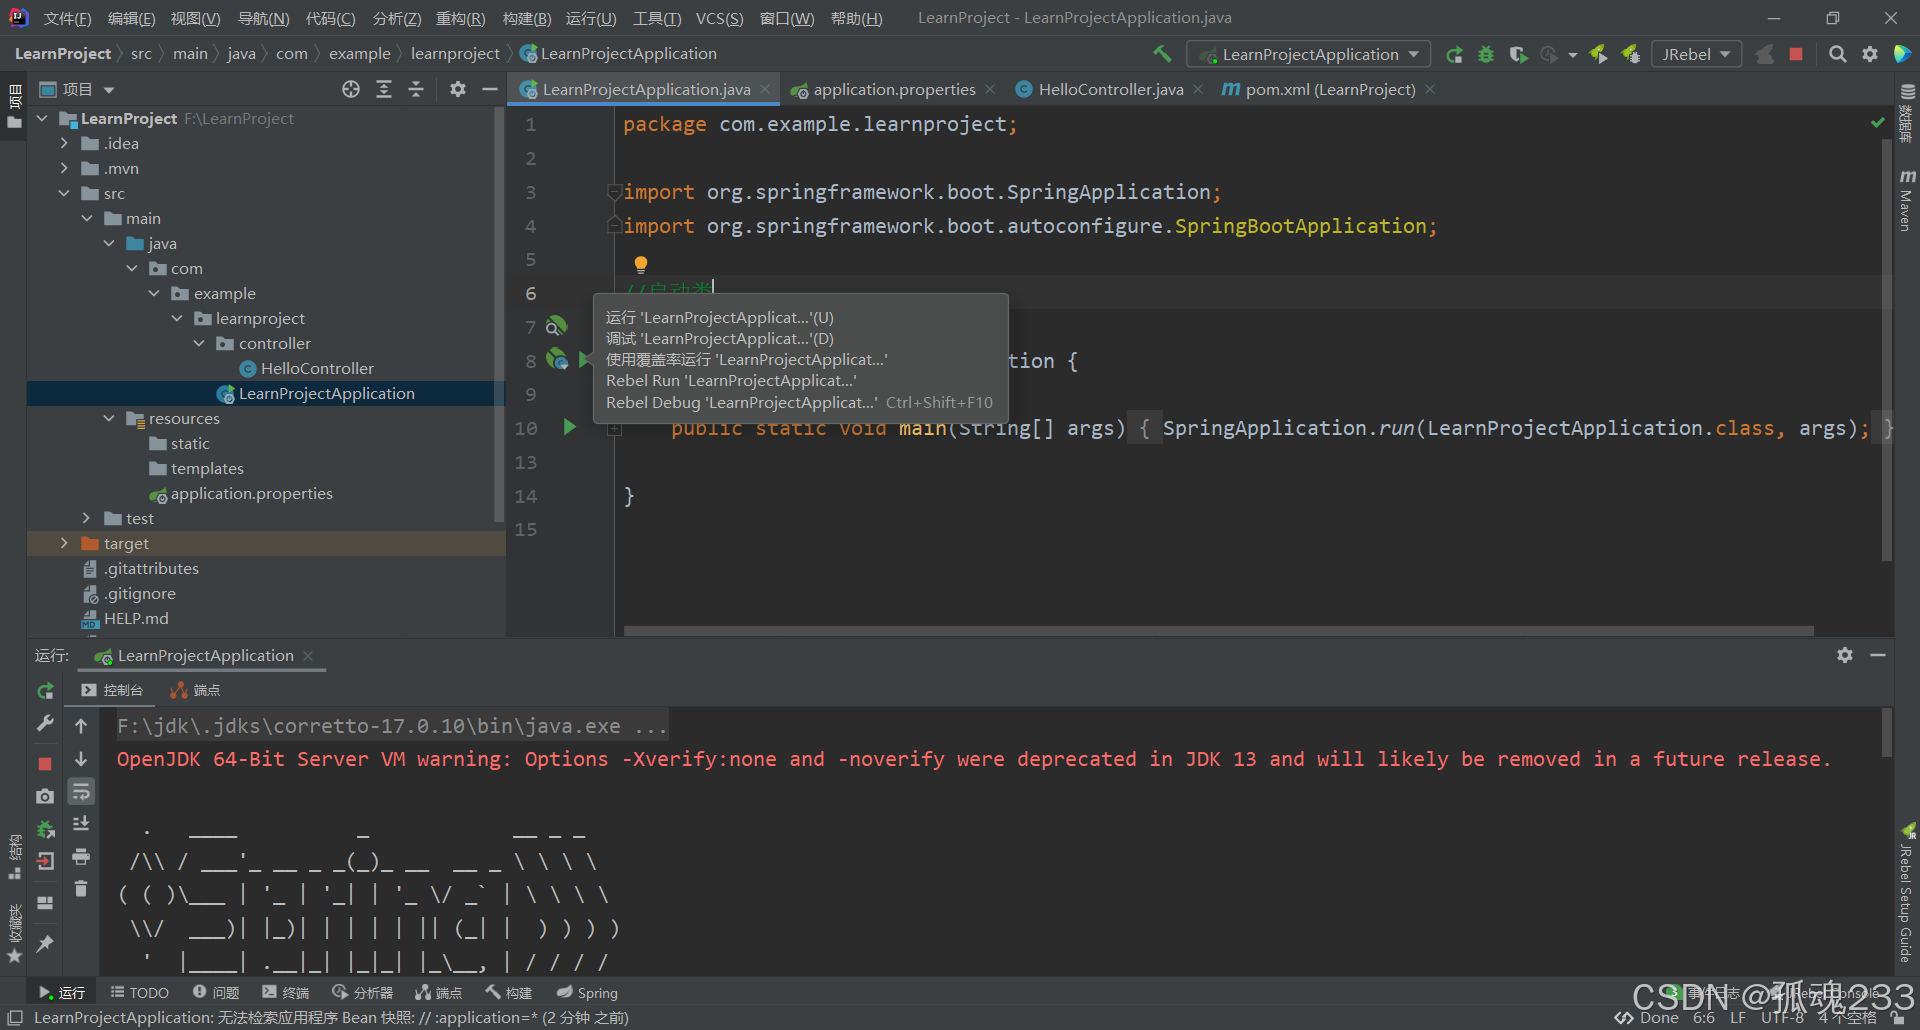Click JRebel run rocket icon in toolbar

coord(1599,55)
